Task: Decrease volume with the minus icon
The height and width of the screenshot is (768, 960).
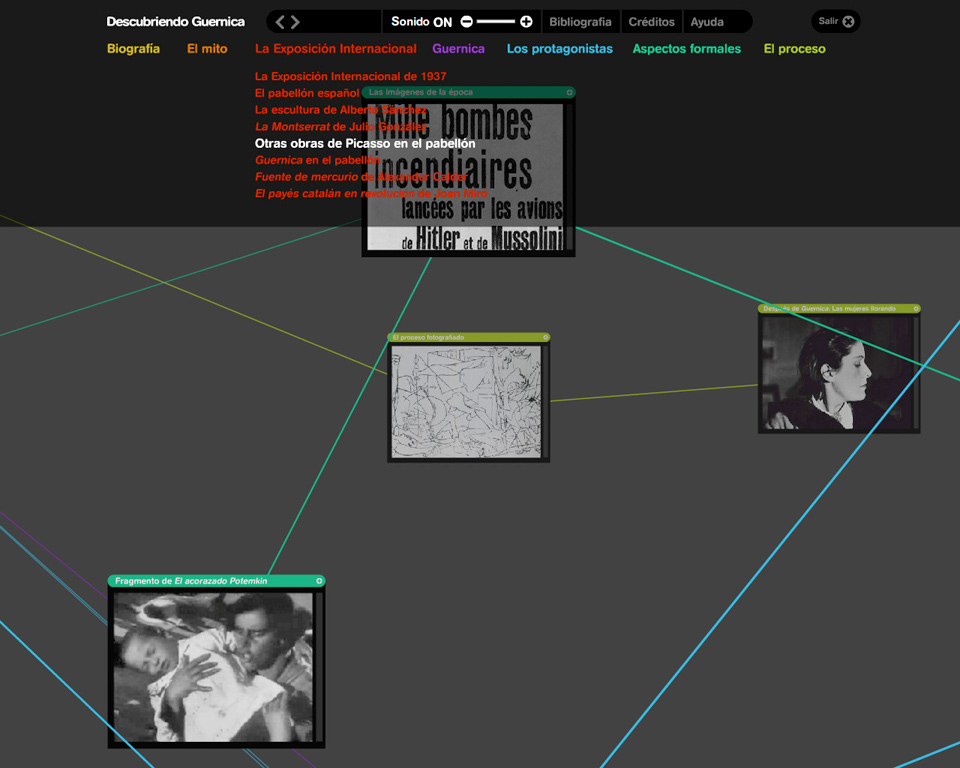Action: pos(467,22)
